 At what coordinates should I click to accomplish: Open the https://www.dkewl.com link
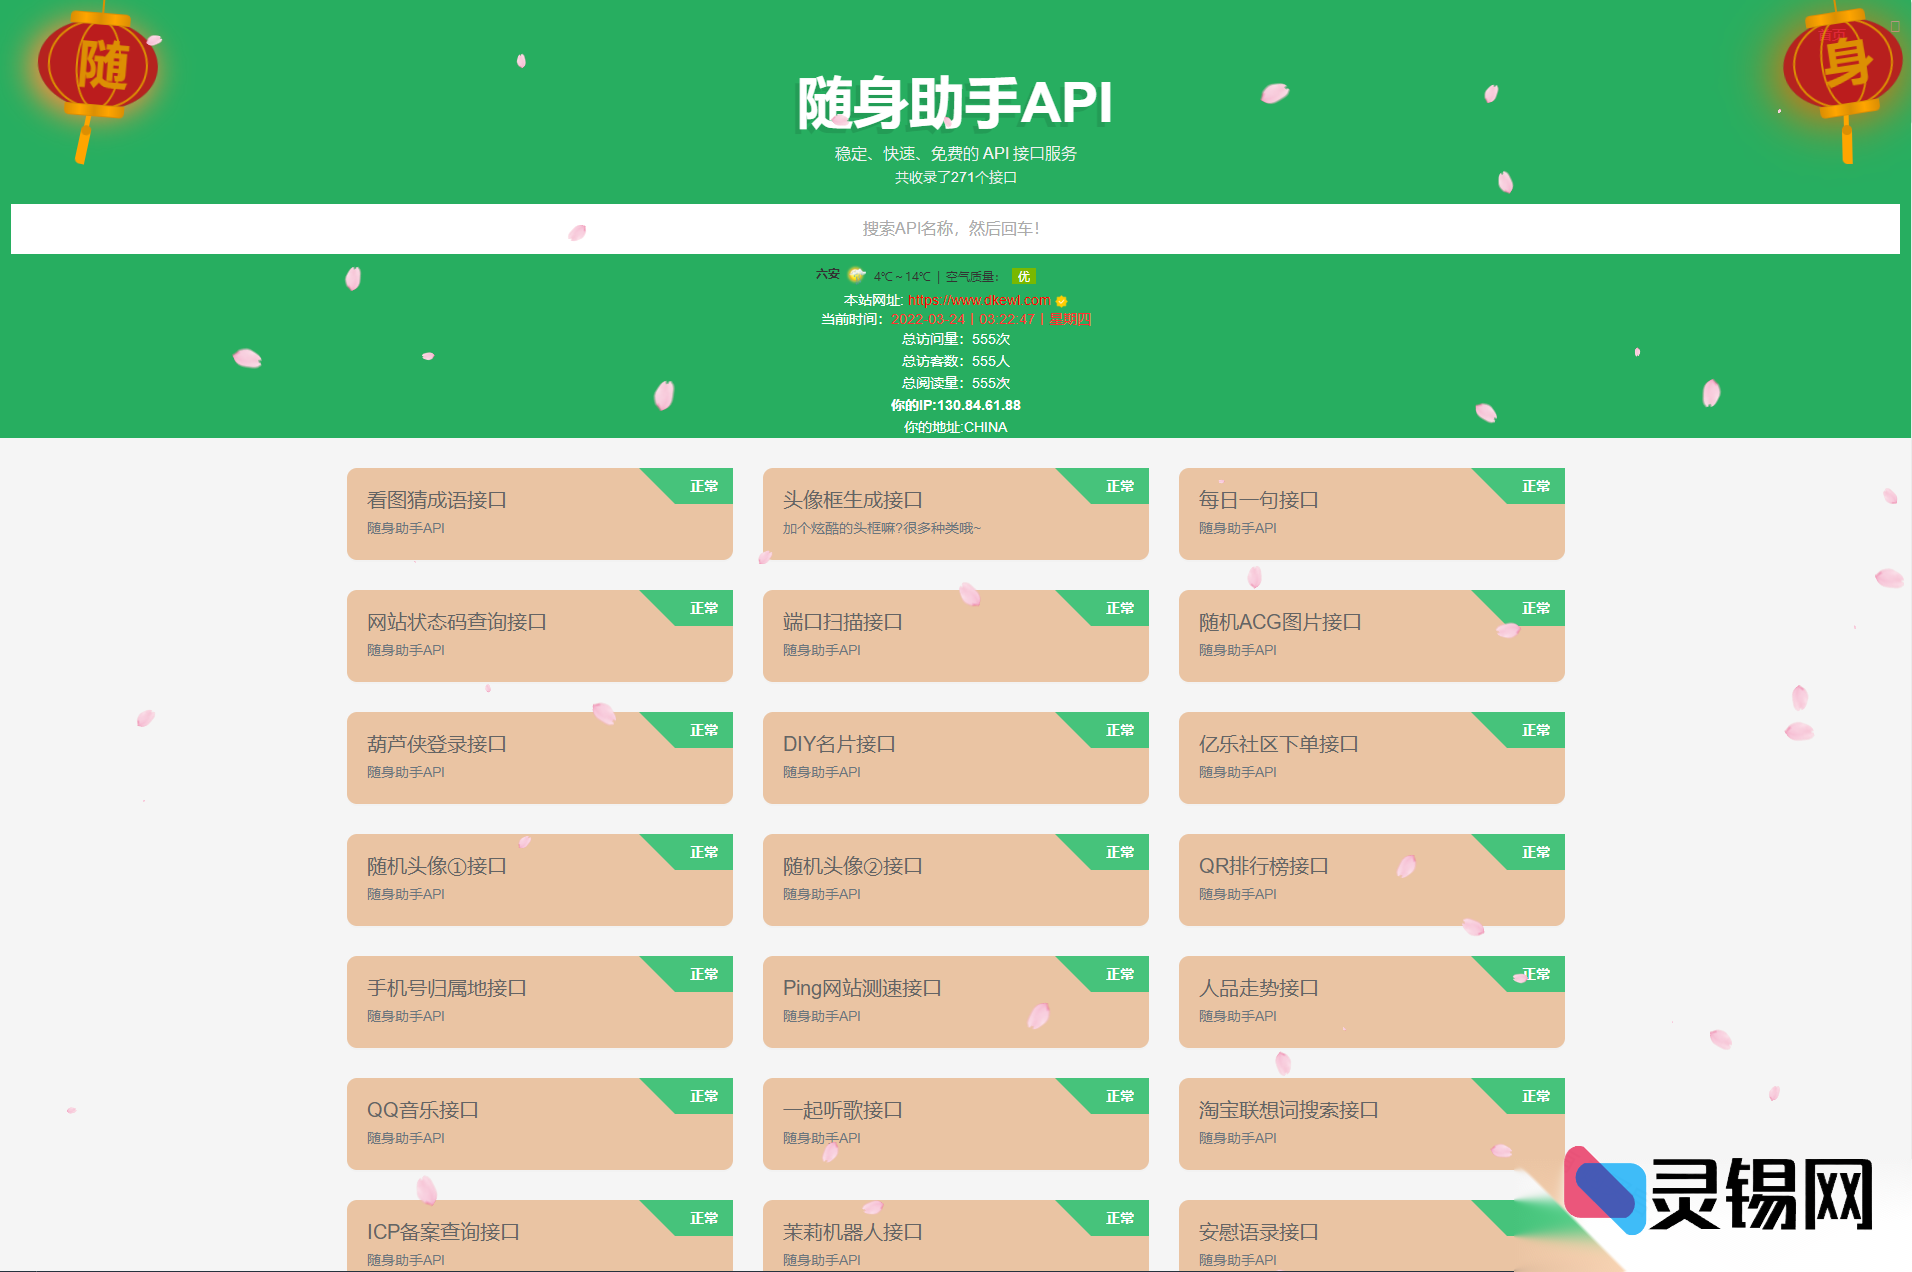point(978,301)
